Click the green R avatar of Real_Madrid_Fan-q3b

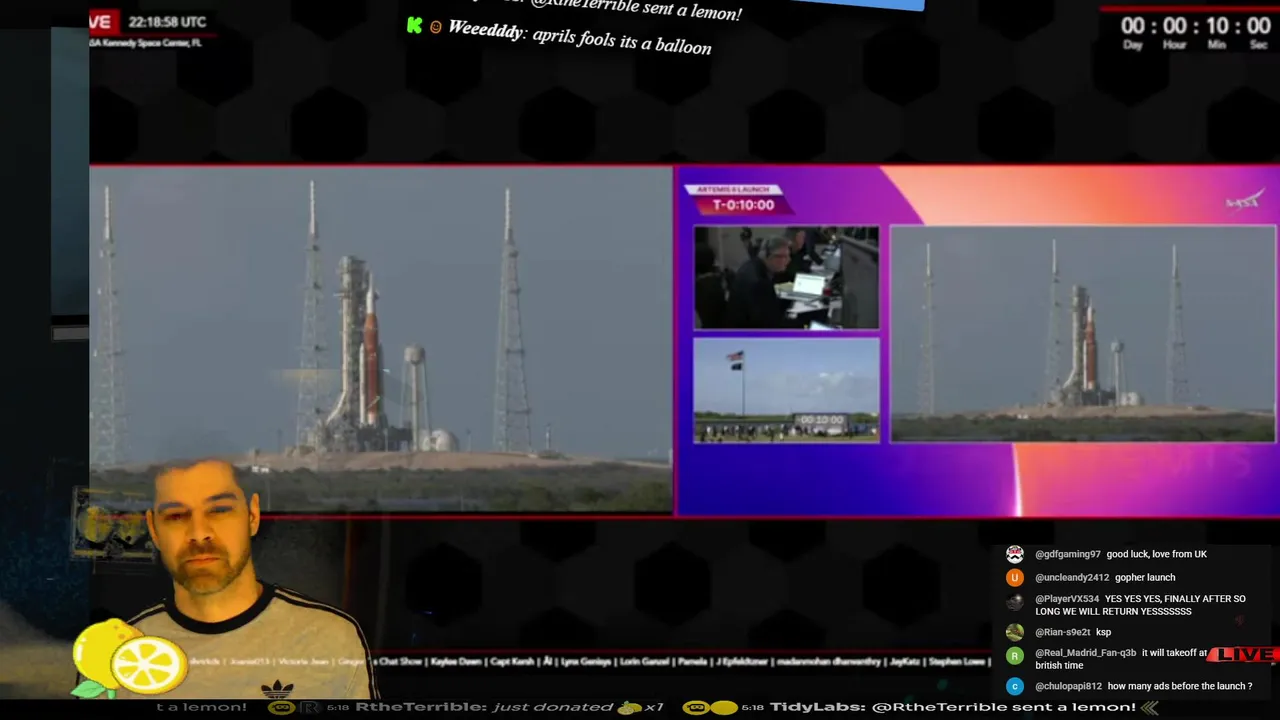pyautogui.click(x=1014, y=656)
